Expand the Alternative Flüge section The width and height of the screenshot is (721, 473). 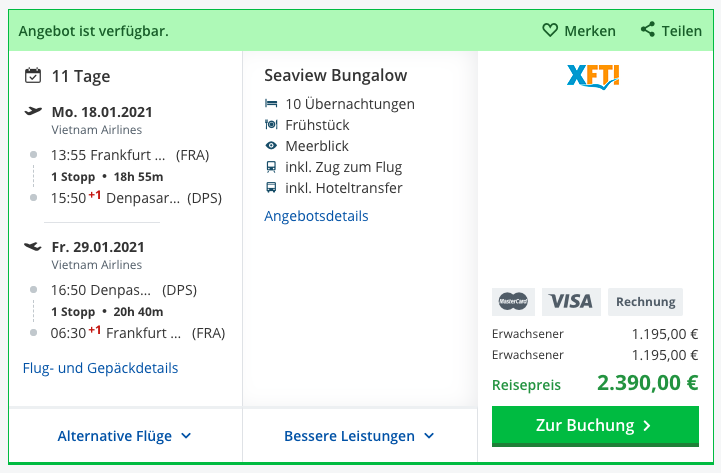(125, 436)
